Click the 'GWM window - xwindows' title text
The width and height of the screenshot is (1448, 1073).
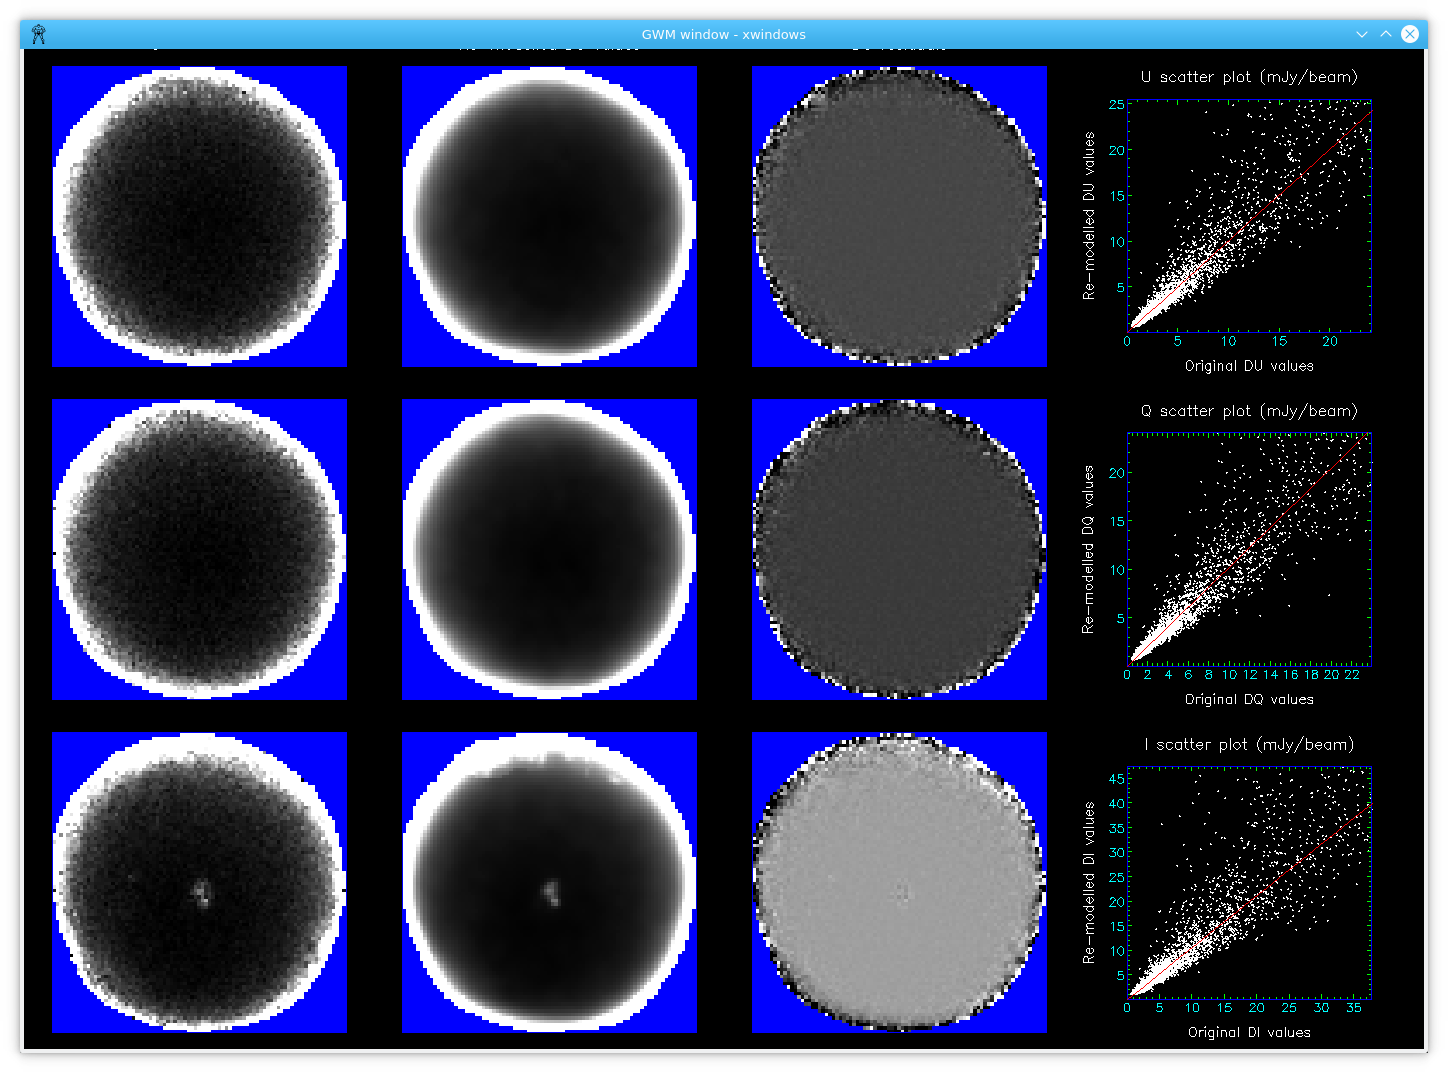pyautogui.click(x=723, y=34)
